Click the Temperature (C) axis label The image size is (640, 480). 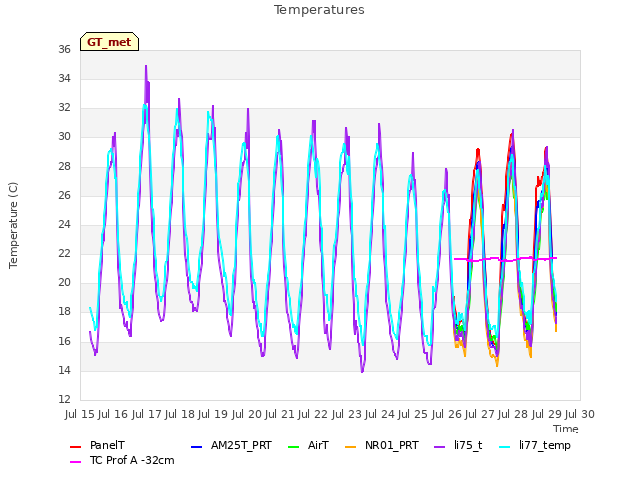13,225
